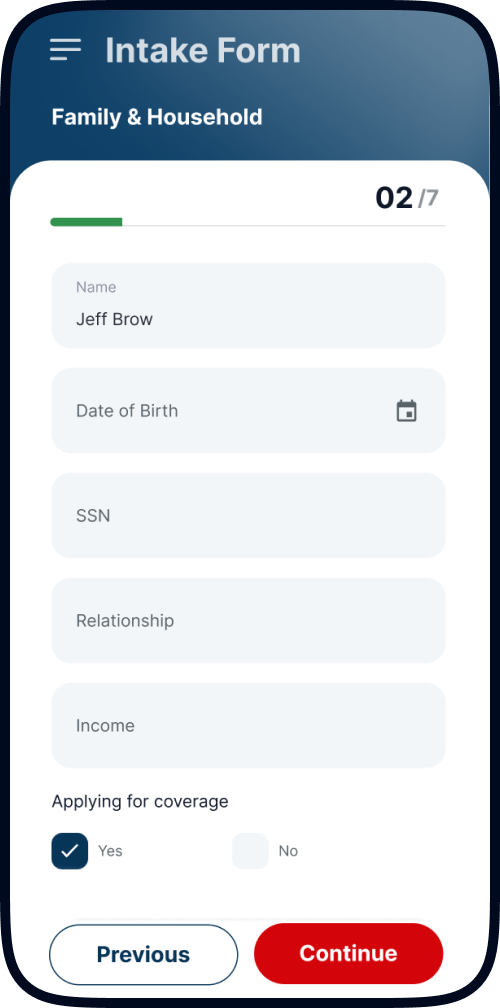Viewport: 500px width, 1008px height.
Task: Click the Continue button
Action: coord(348,953)
